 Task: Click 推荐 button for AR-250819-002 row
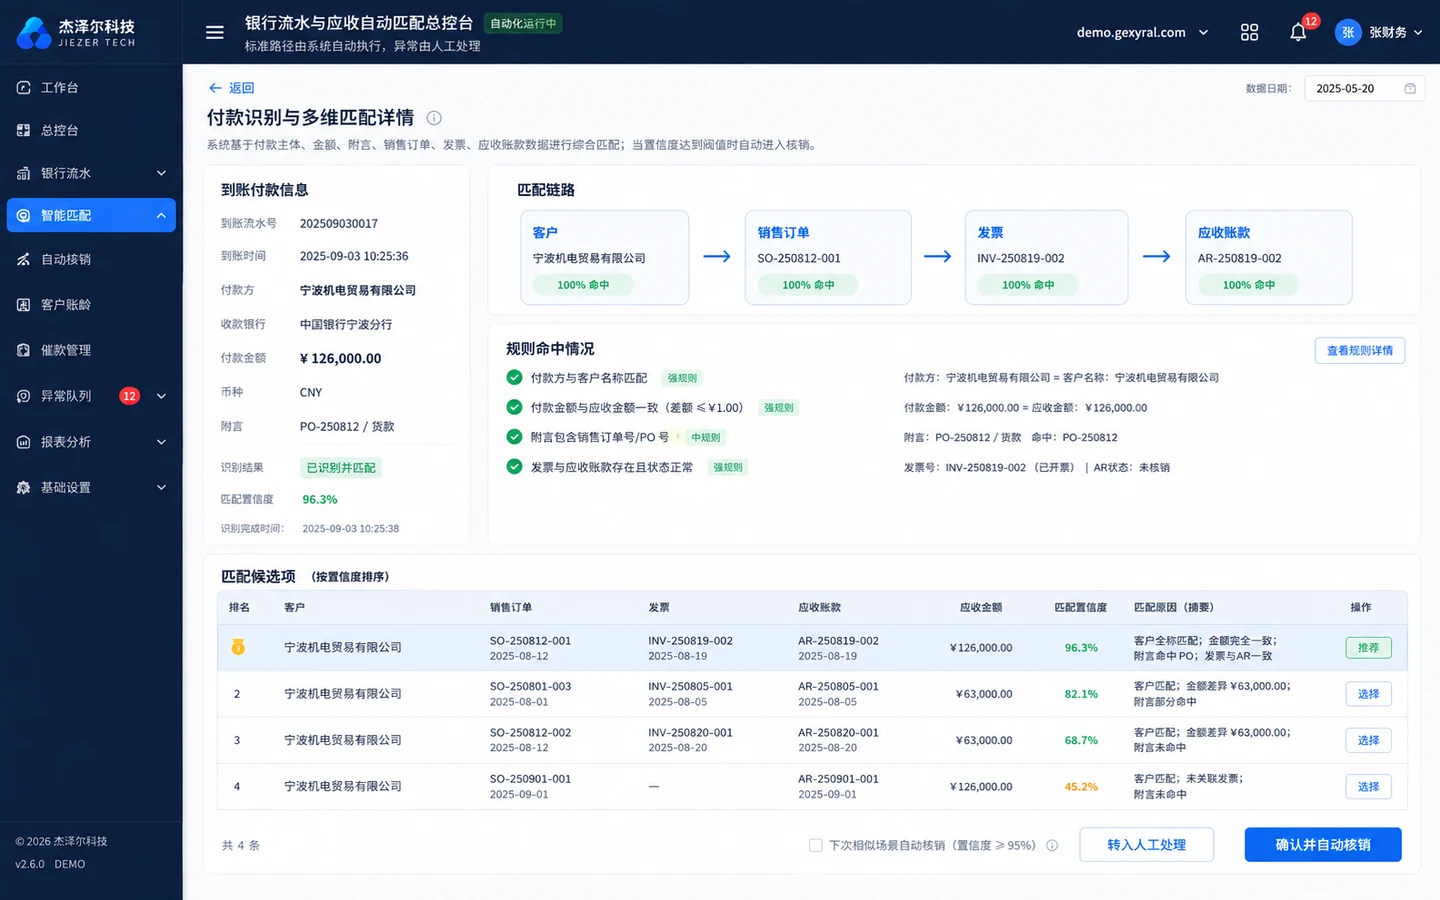coord(1368,648)
